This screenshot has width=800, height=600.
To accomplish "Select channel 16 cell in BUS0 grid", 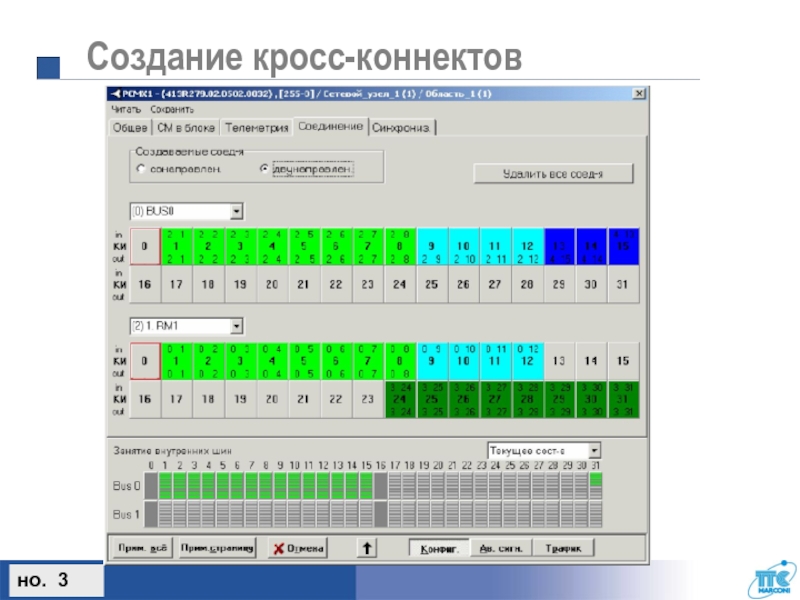I will click(145, 285).
